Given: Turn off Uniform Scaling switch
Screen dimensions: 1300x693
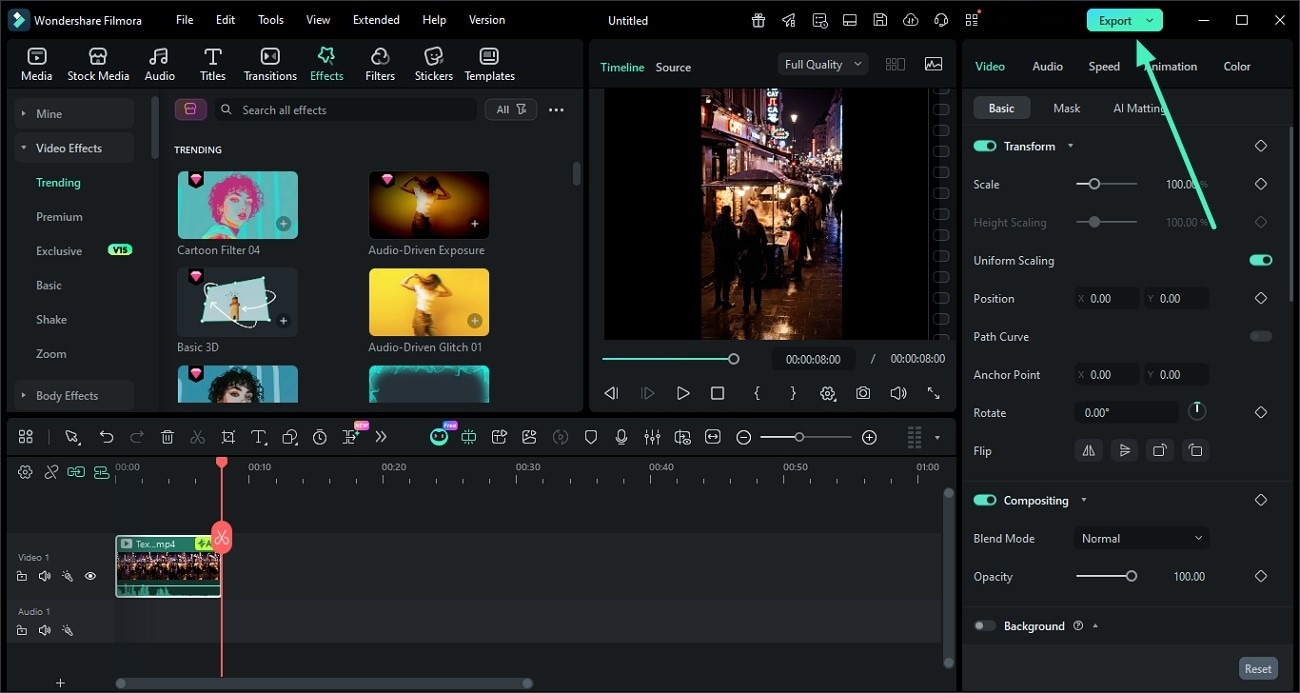Looking at the screenshot, I should point(1260,261).
